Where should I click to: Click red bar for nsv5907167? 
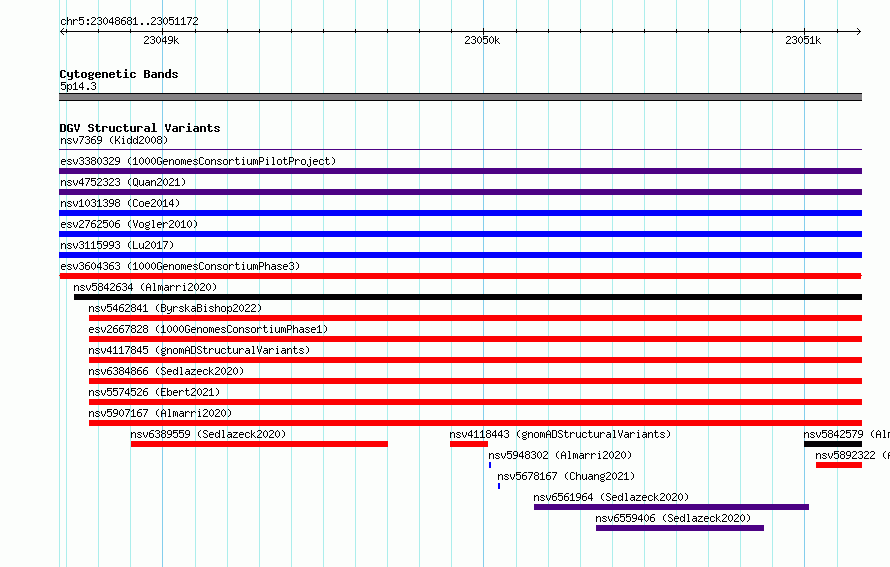(475, 423)
